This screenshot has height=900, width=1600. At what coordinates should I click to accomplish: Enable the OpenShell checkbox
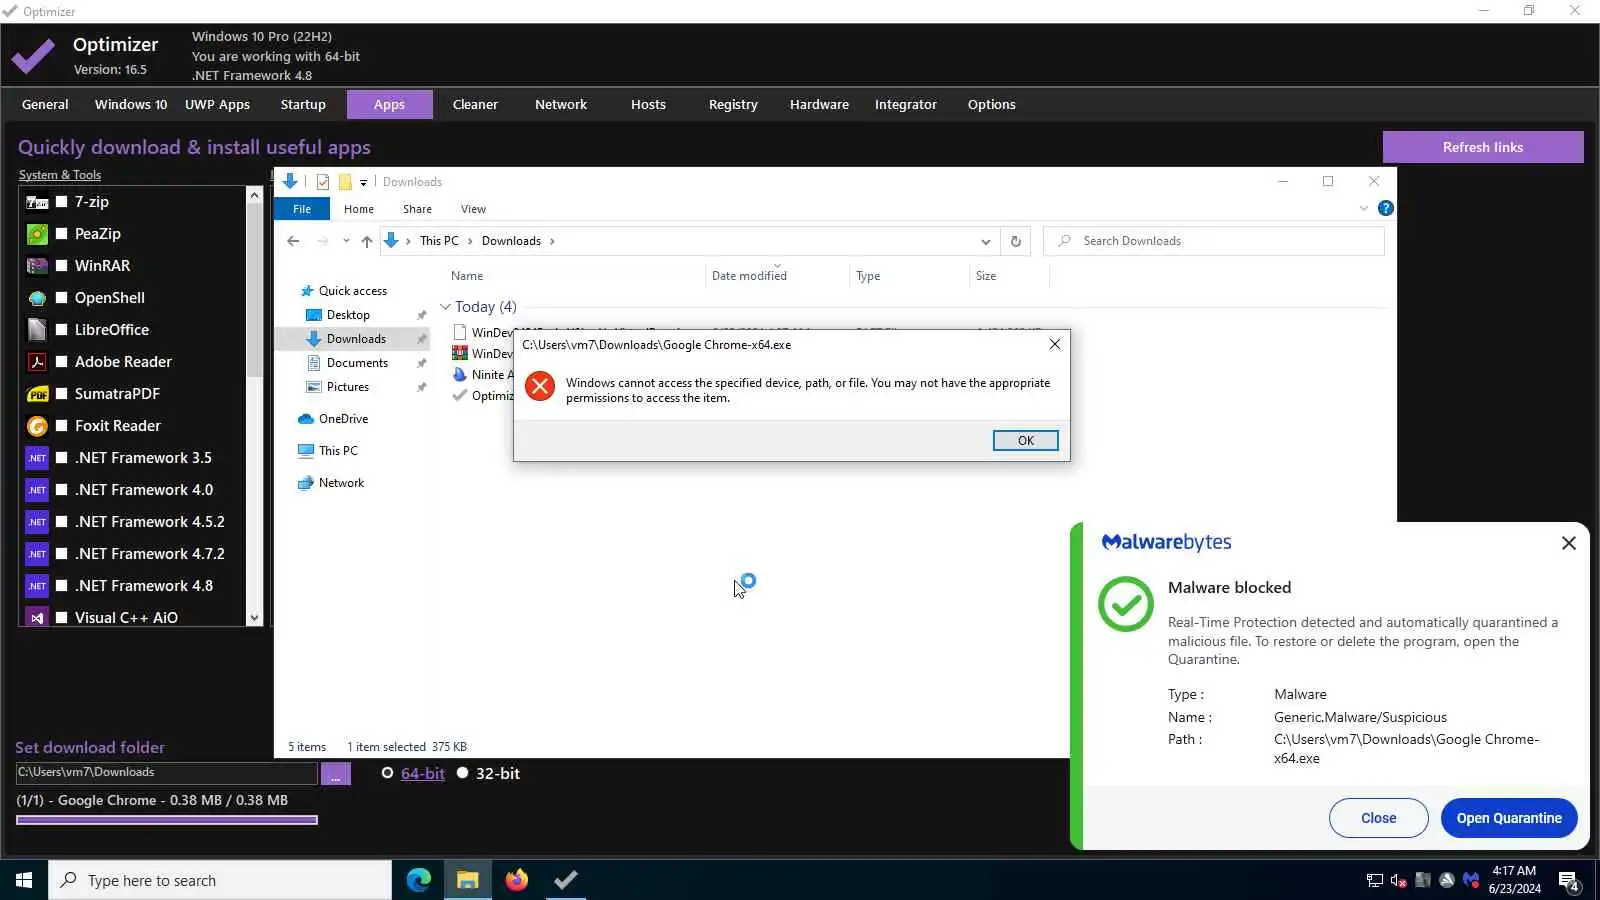point(62,298)
